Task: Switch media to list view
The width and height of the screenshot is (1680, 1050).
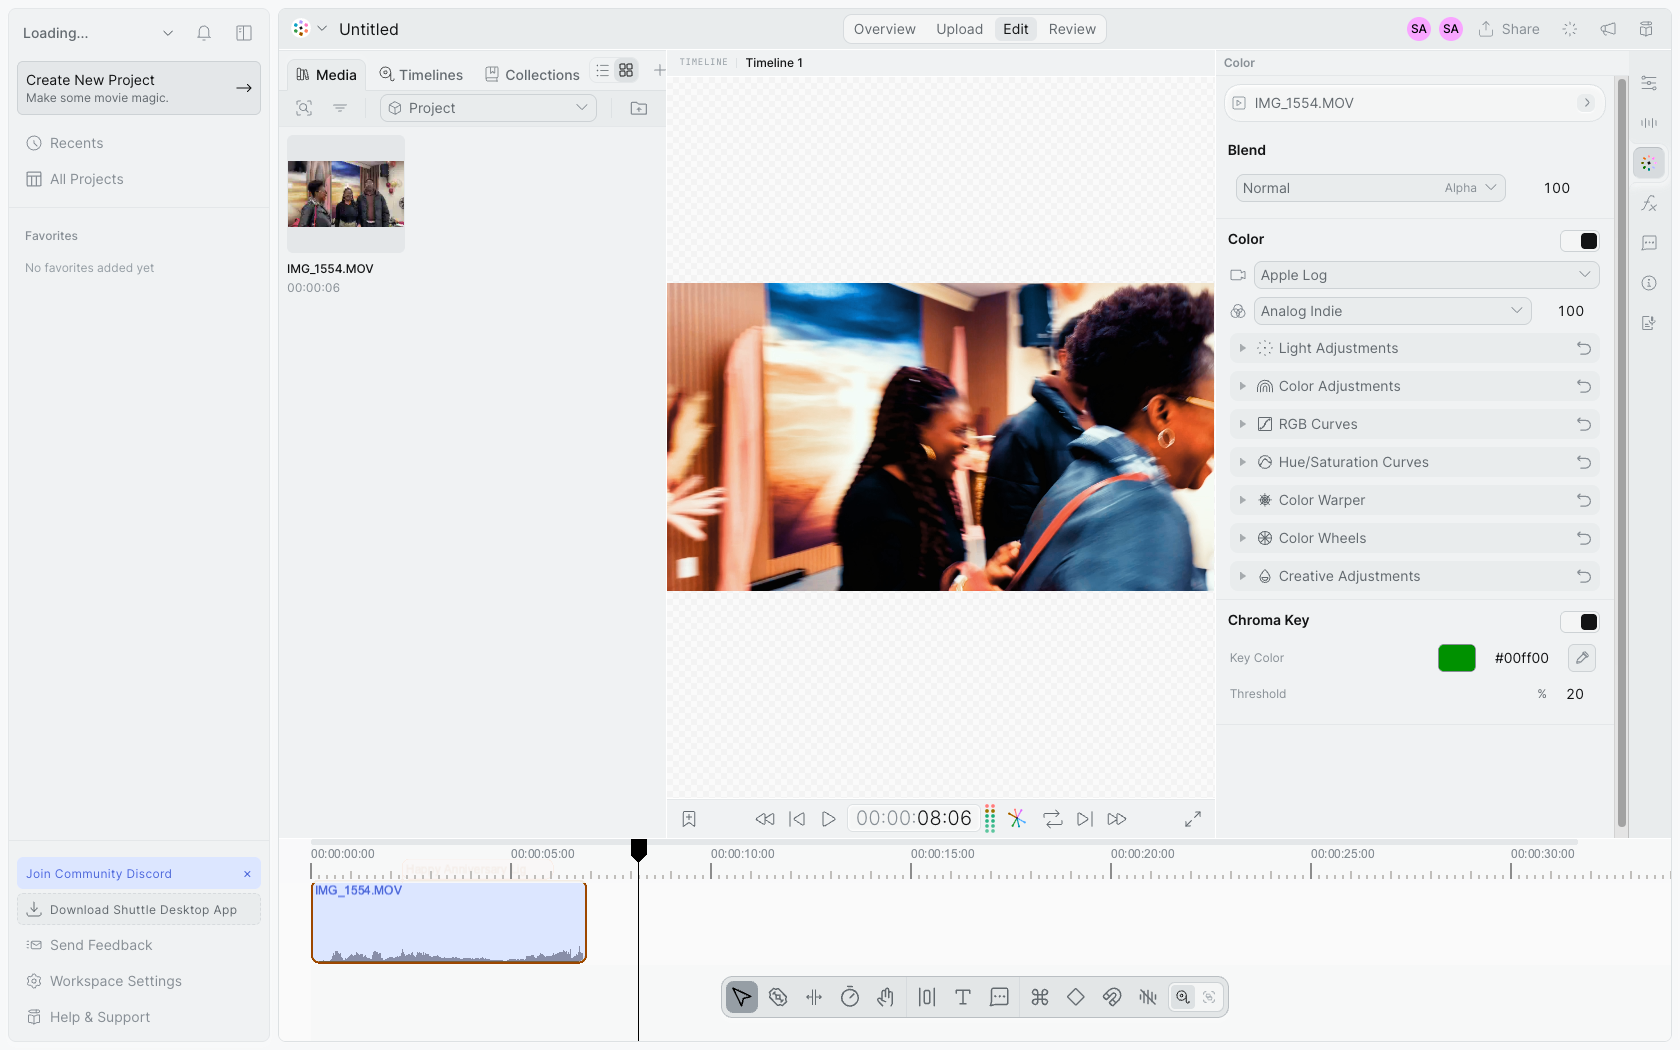Action: click(x=602, y=70)
